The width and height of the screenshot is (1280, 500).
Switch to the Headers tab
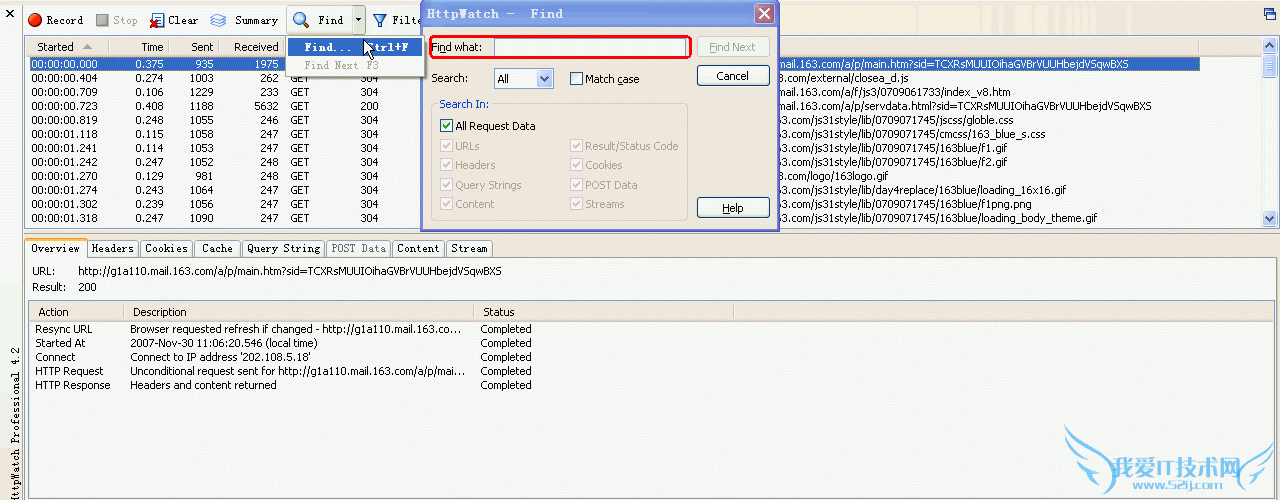pyautogui.click(x=113, y=248)
